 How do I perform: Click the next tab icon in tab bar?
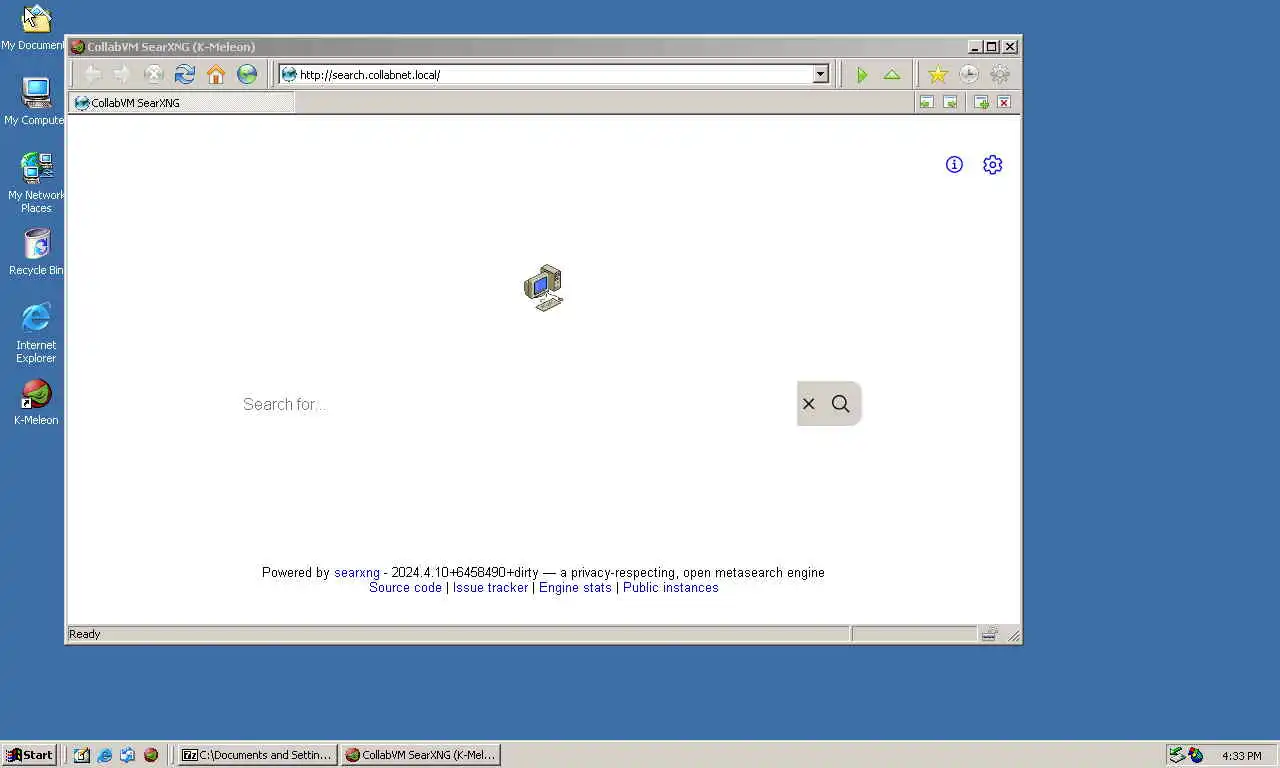[x=950, y=102]
